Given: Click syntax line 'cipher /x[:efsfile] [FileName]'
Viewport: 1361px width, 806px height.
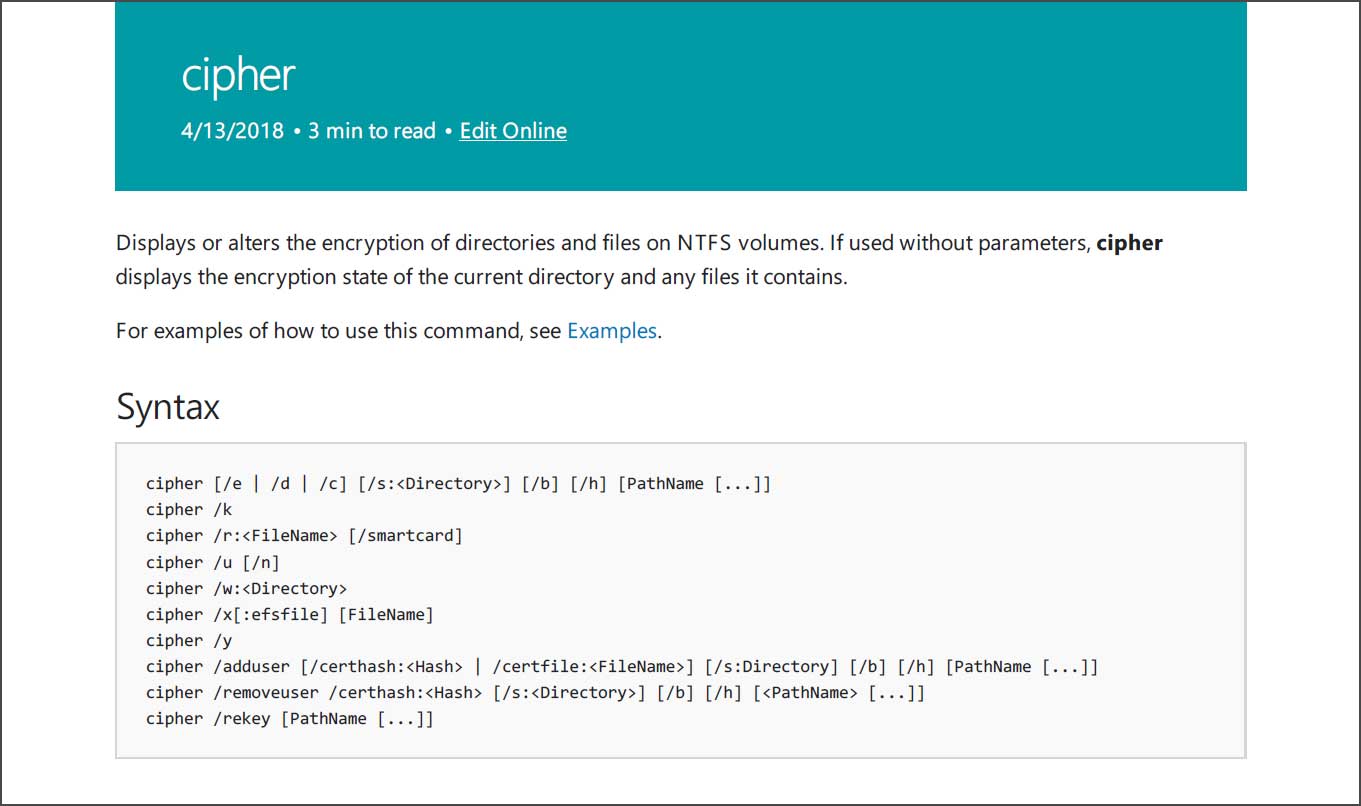Looking at the screenshot, I should point(290,614).
